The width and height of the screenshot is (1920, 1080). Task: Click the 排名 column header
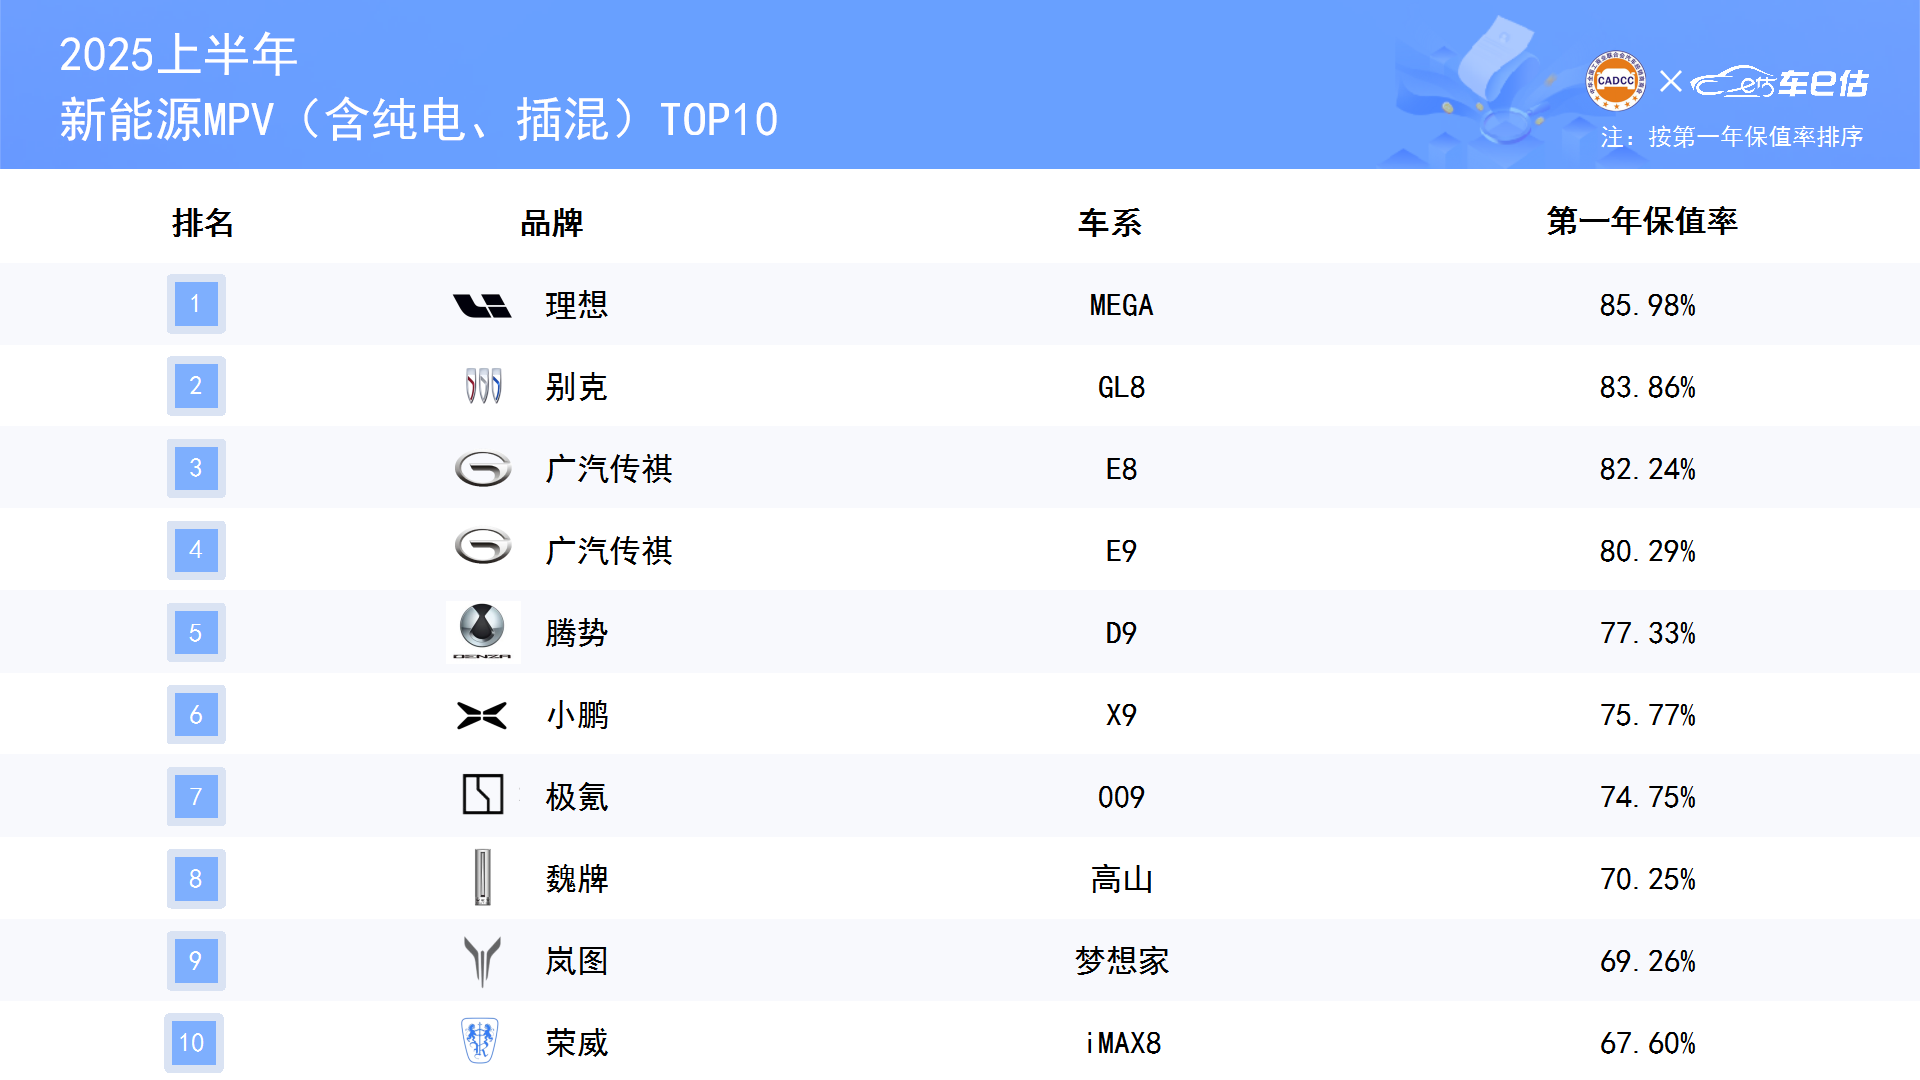pyautogui.click(x=203, y=222)
